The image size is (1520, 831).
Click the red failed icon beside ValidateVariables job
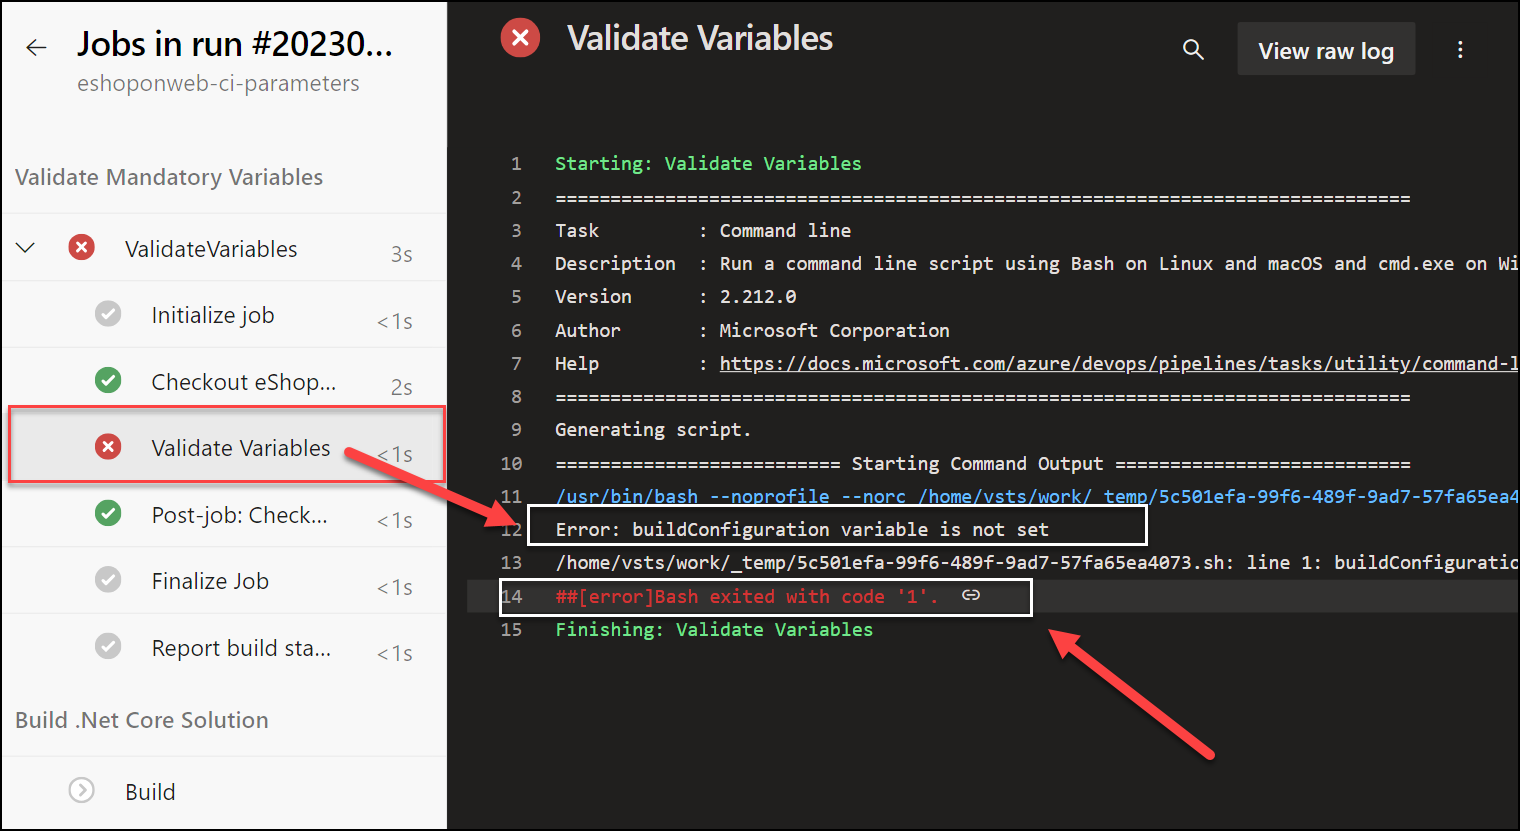tap(81, 247)
